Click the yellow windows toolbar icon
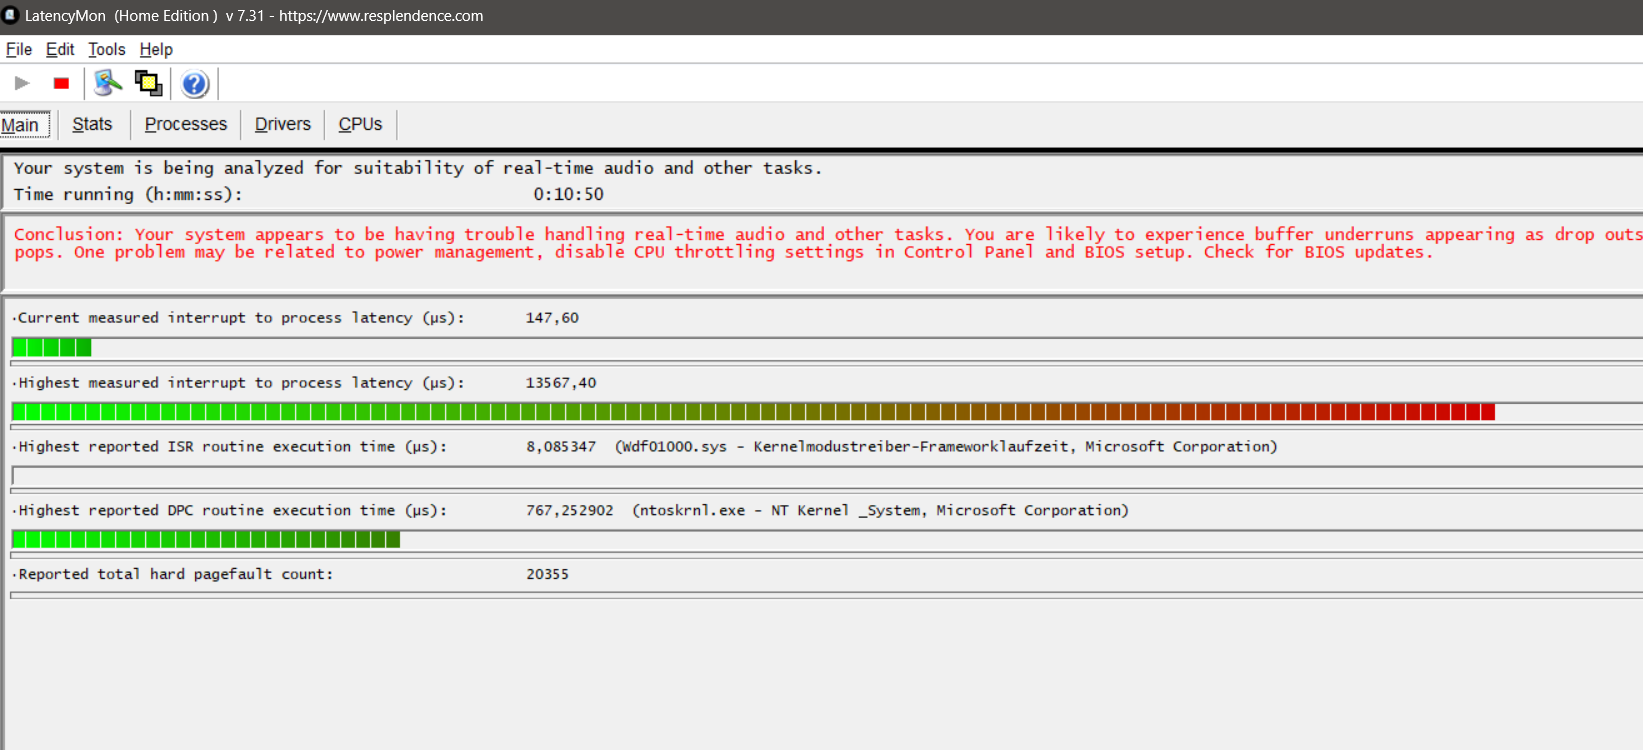 148,83
